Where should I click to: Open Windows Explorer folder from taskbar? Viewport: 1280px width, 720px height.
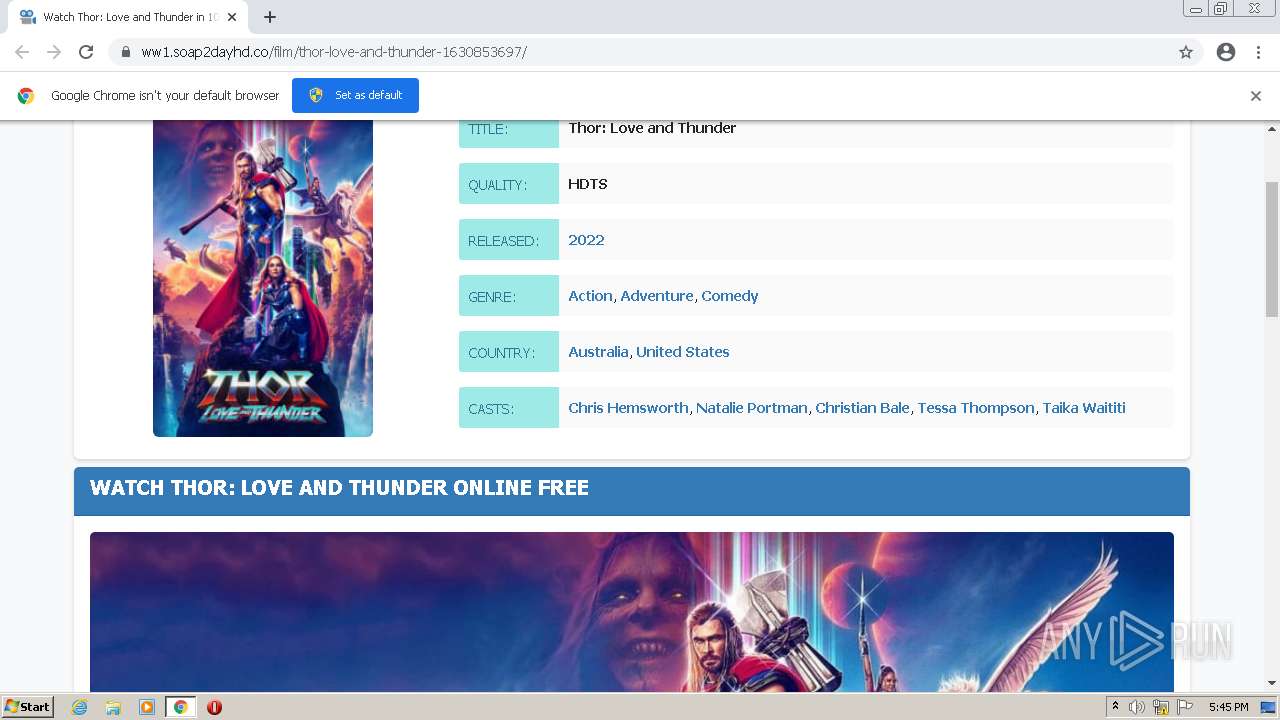click(x=113, y=707)
